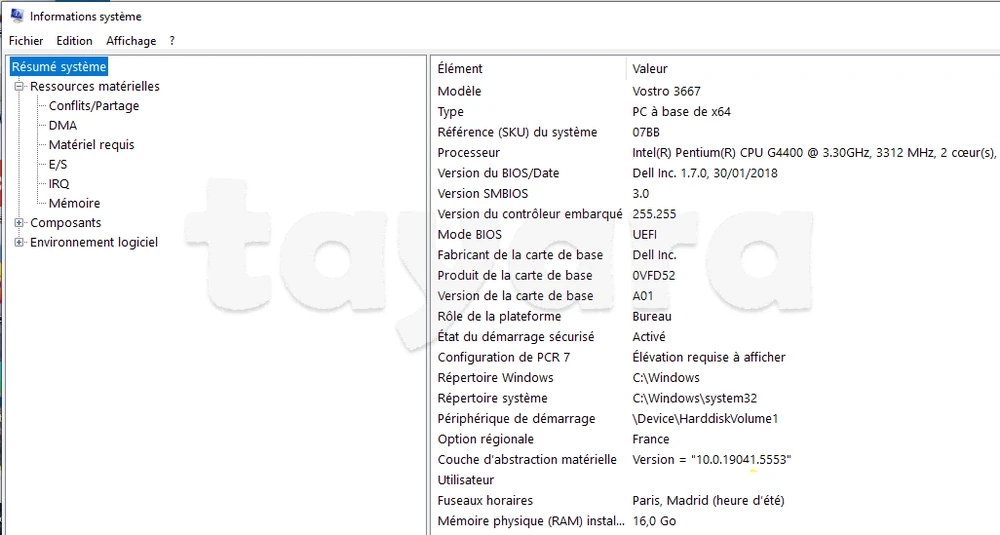The width and height of the screenshot is (1000, 535).
Task: Select Résumé système in the tree
Action: pos(58,67)
